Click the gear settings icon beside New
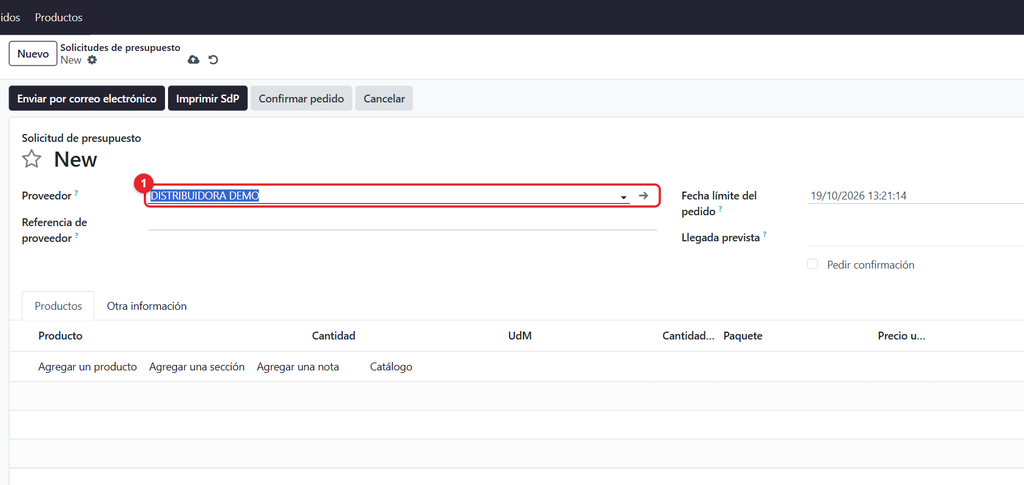This screenshot has width=1024, height=485. (x=92, y=60)
